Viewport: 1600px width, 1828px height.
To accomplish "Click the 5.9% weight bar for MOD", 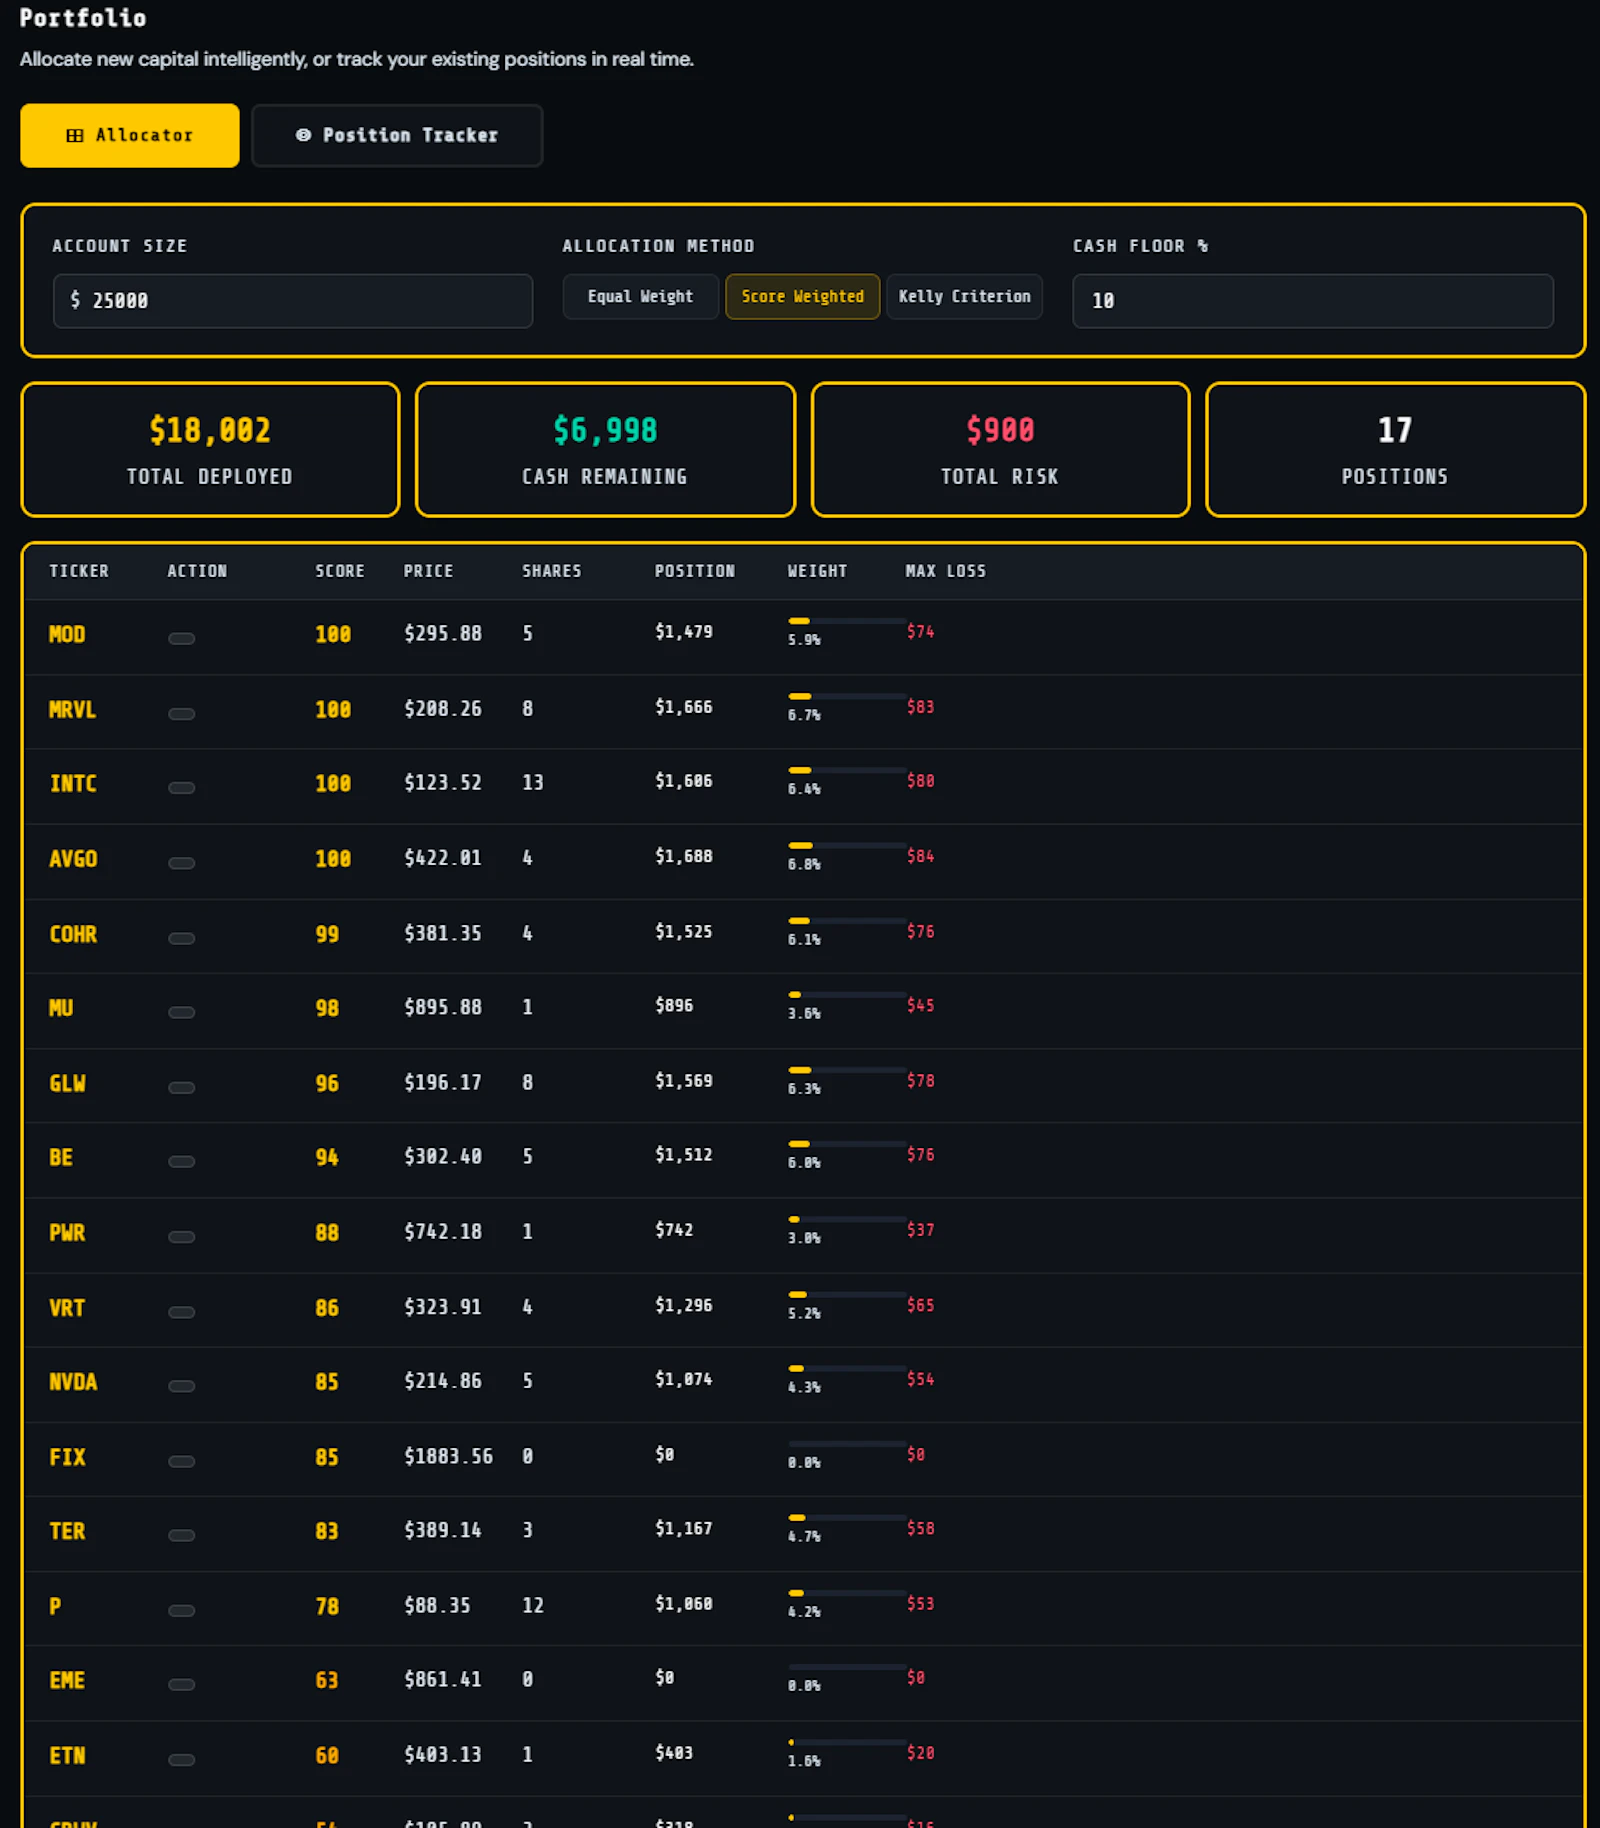I will tap(847, 621).
